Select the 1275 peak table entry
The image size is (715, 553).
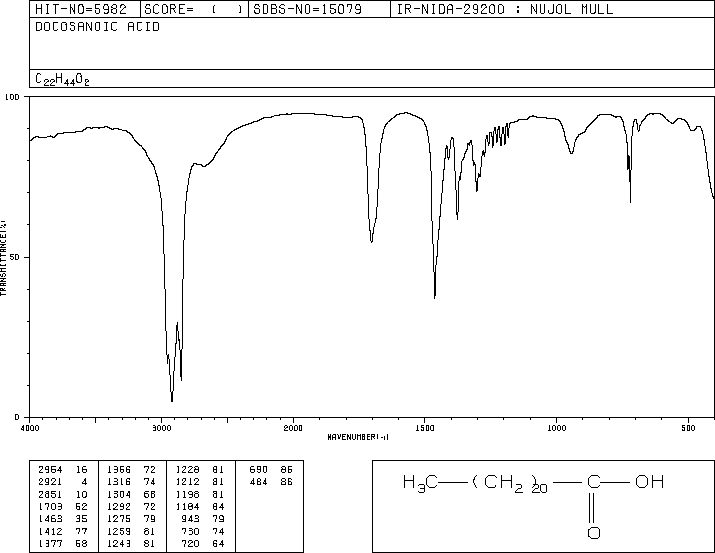tap(131, 519)
